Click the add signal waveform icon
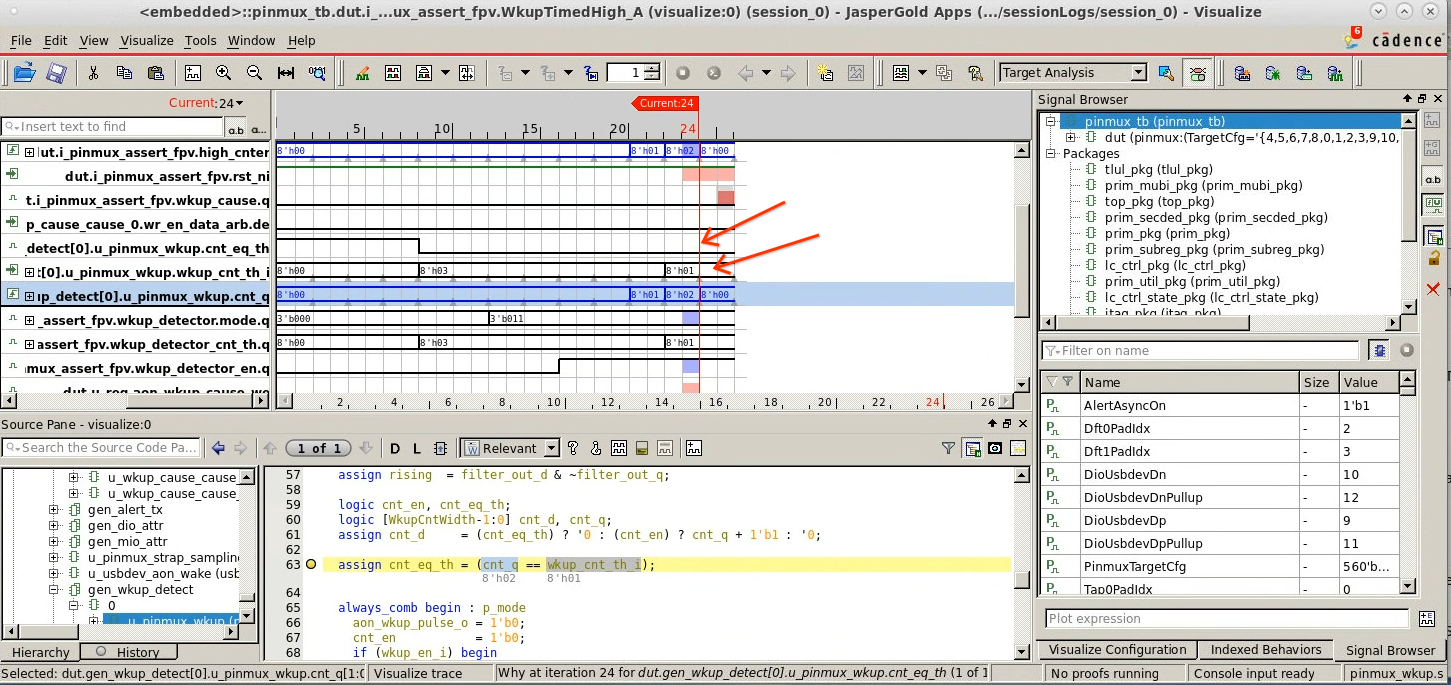 (193, 72)
